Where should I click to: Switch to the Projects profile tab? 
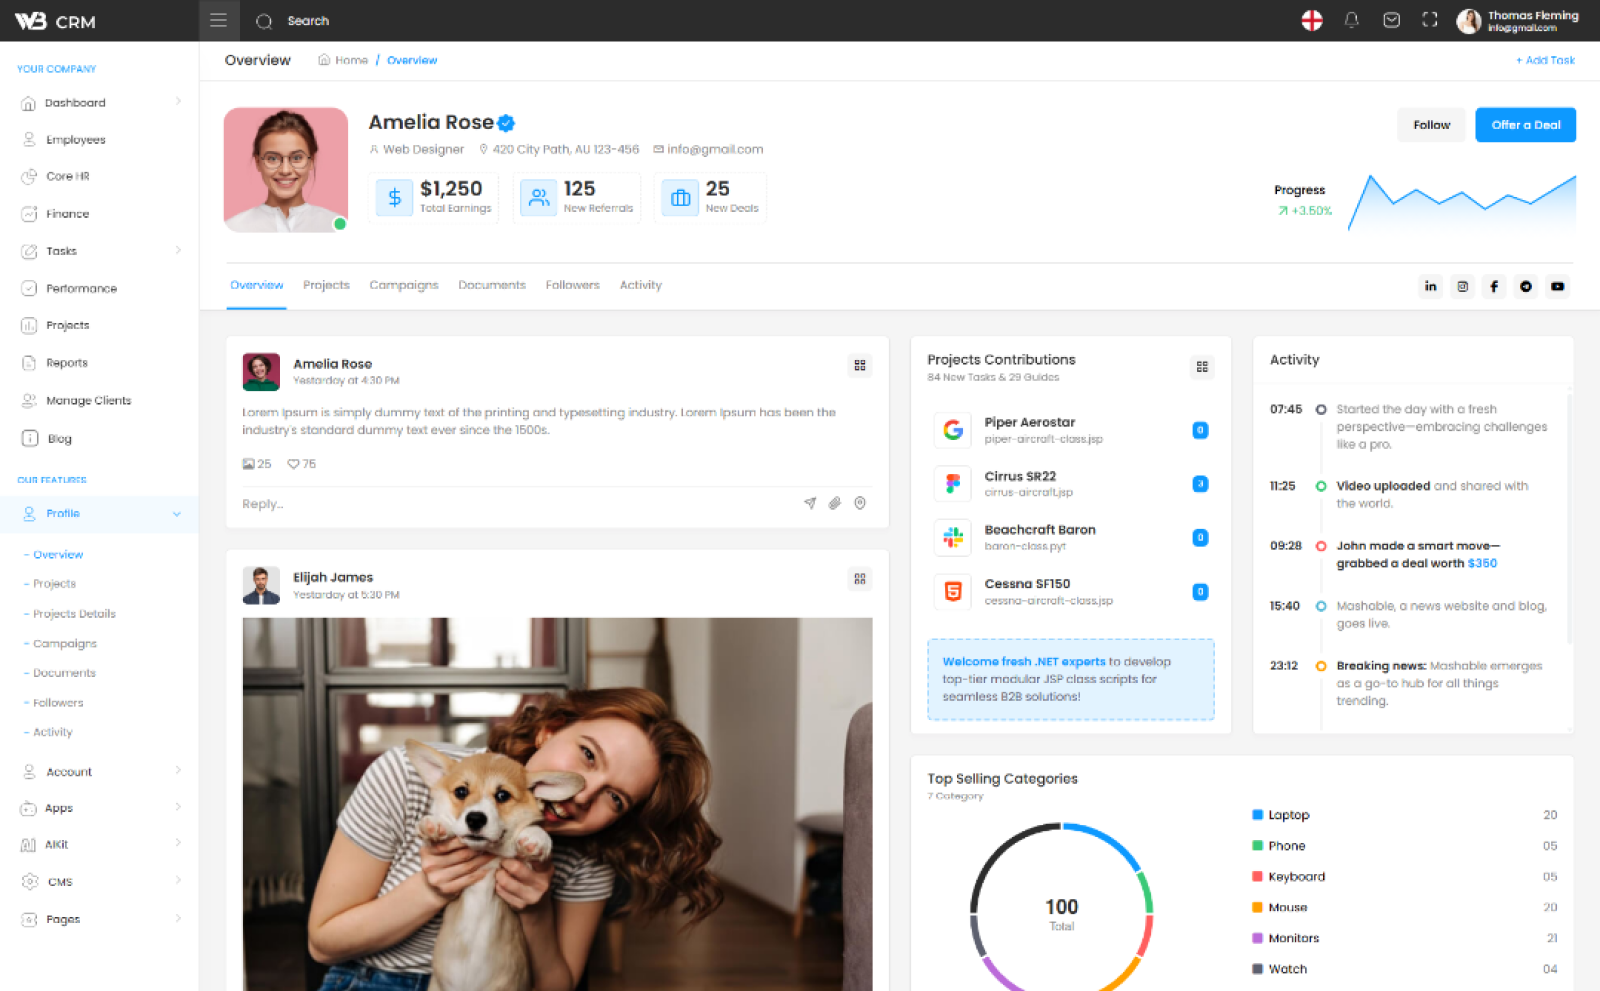tap(326, 285)
